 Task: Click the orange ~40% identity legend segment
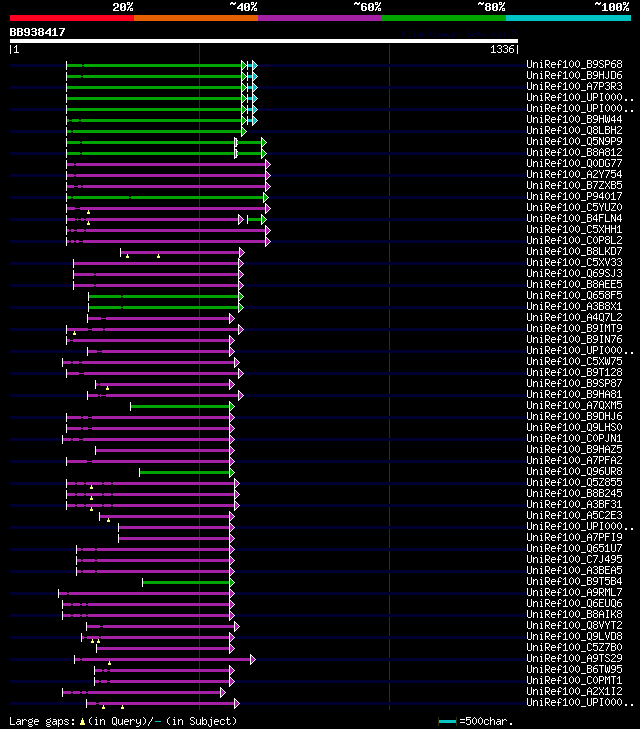(x=196, y=18)
